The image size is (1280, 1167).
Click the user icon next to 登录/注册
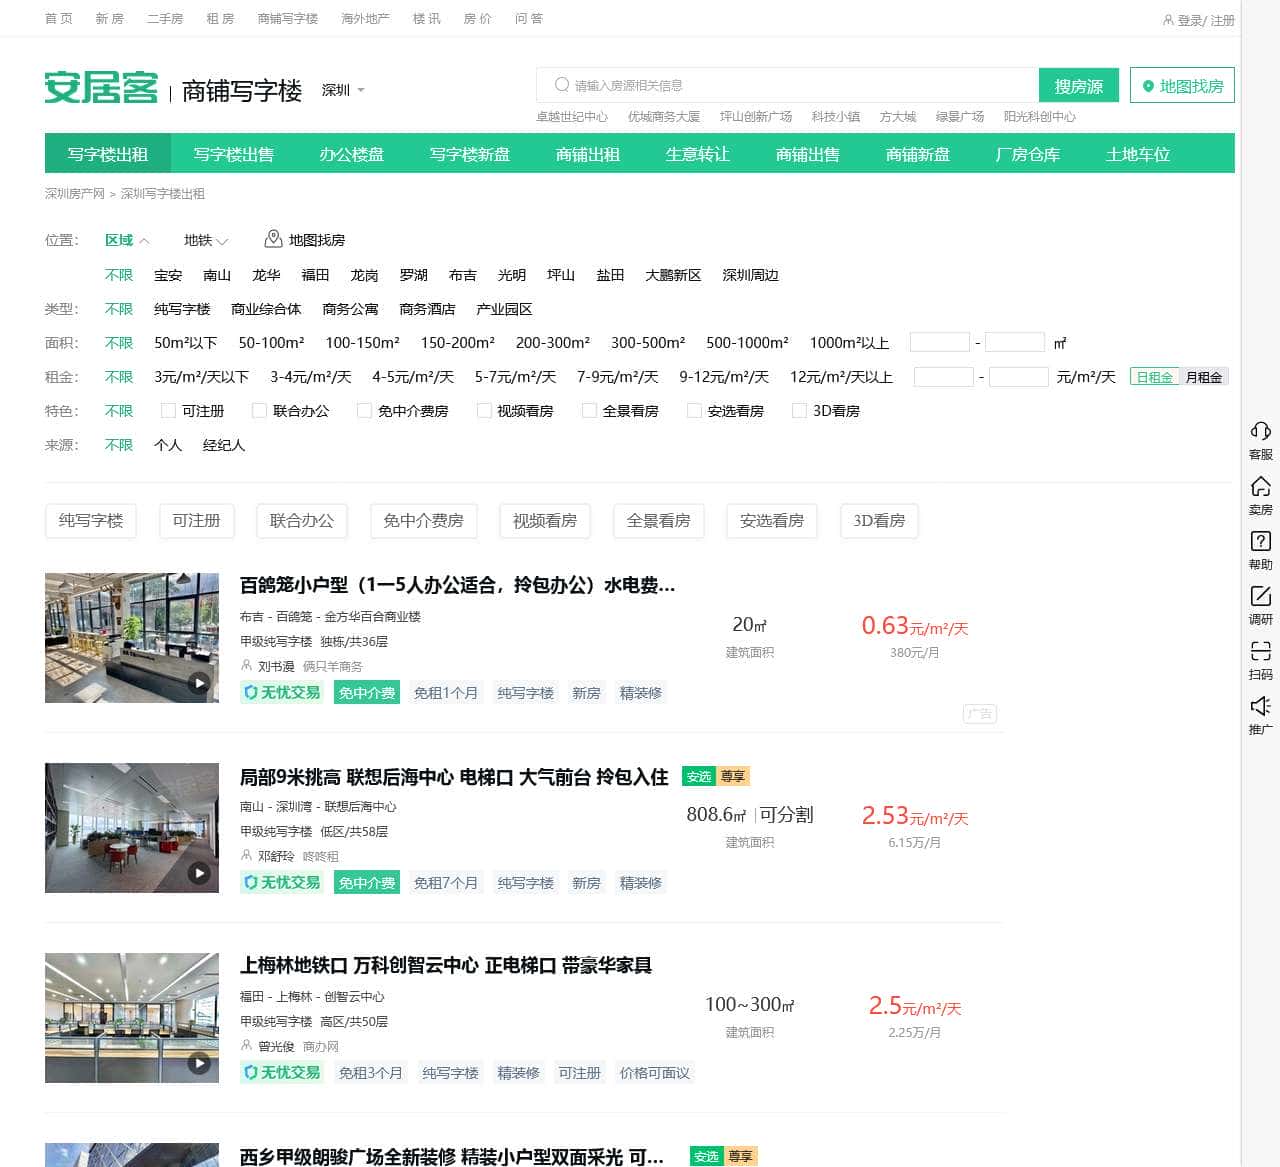click(x=1168, y=20)
